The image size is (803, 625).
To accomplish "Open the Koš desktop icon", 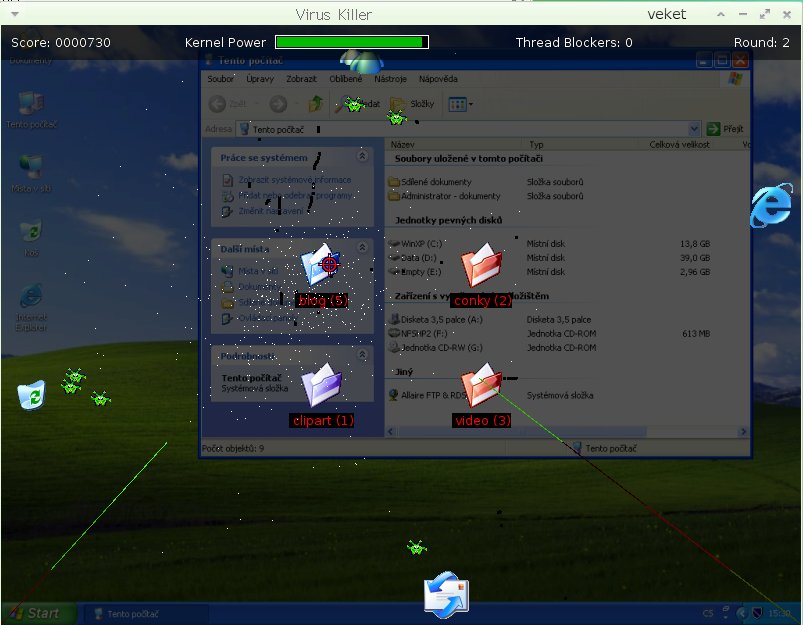I will (x=31, y=238).
